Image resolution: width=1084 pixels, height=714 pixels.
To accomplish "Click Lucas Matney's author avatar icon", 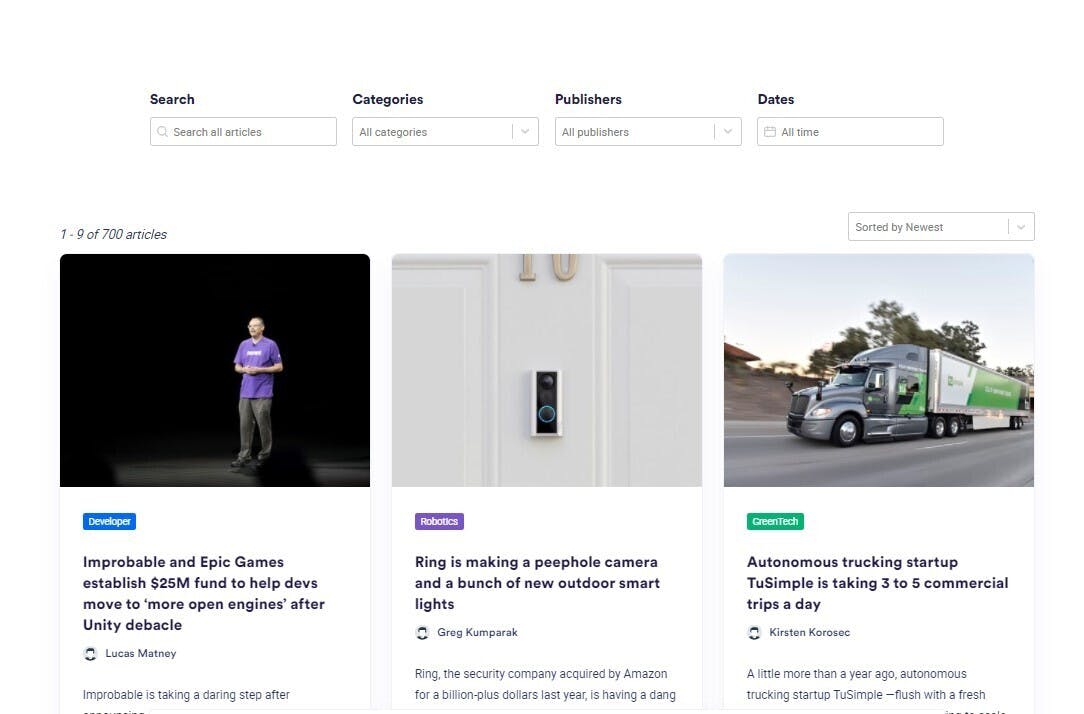I will 90,654.
